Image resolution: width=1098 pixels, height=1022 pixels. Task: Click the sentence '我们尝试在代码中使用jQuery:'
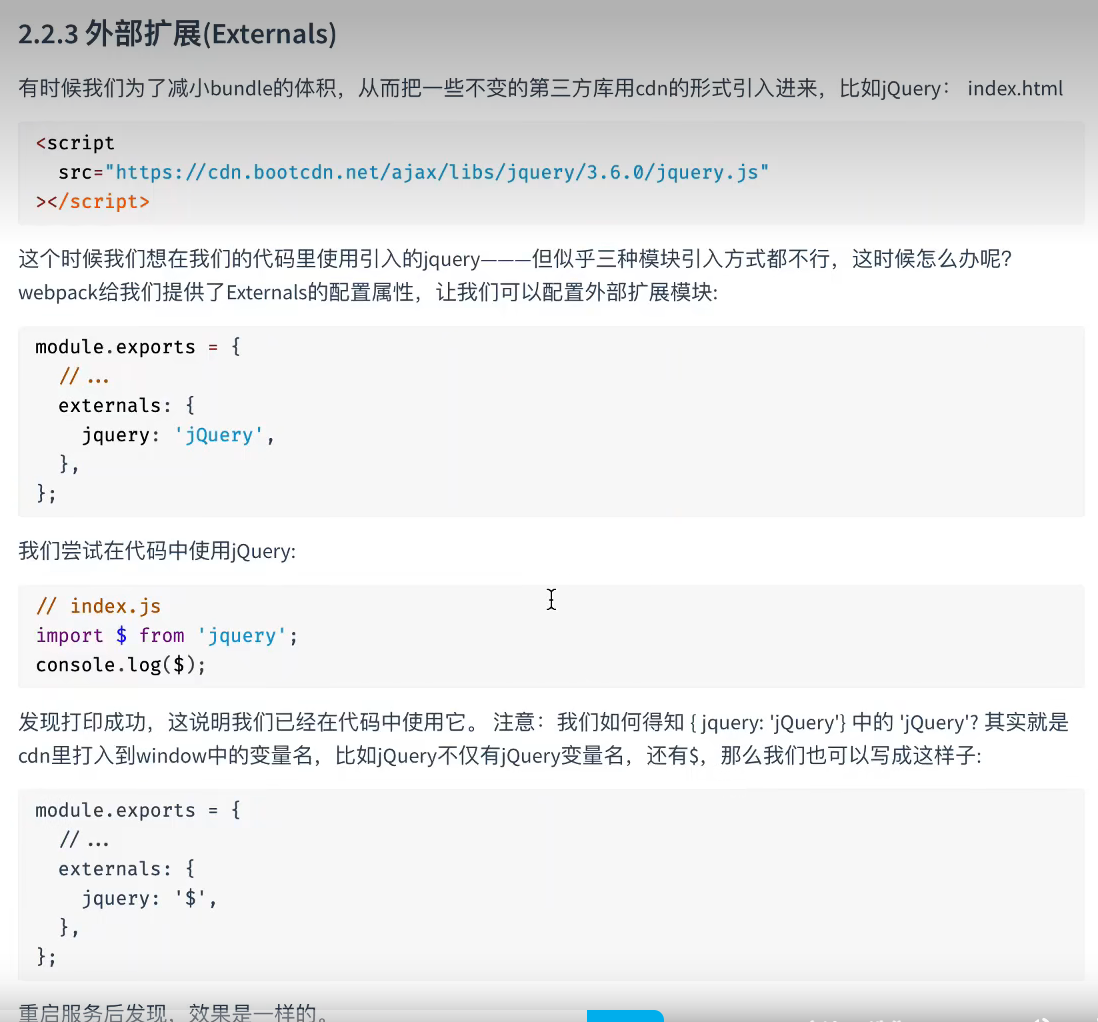pyautogui.click(x=157, y=551)
